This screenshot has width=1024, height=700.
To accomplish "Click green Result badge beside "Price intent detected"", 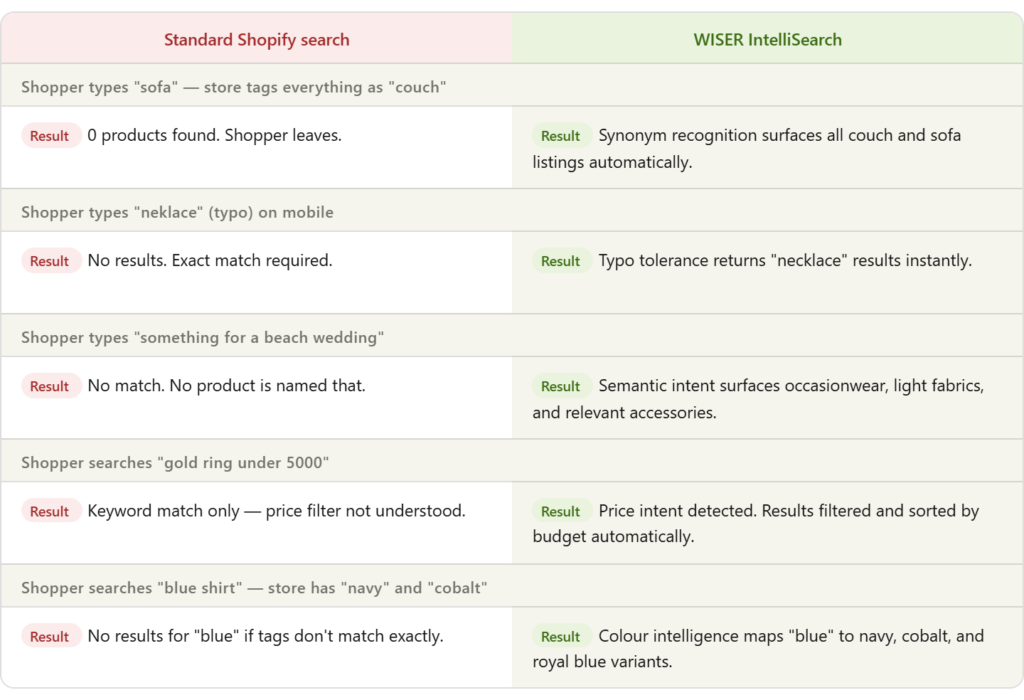I will (x=561, y=511).
